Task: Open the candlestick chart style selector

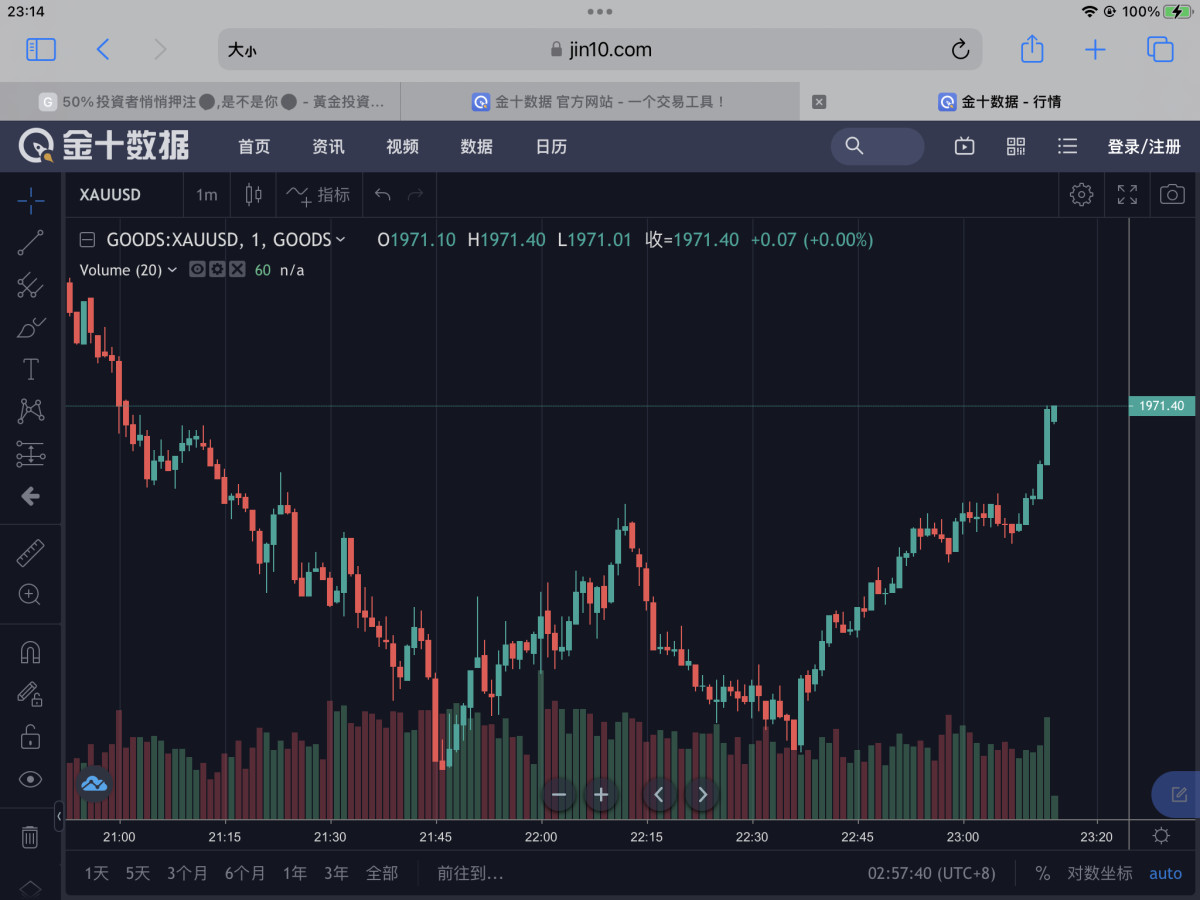Action: point(254,195)
